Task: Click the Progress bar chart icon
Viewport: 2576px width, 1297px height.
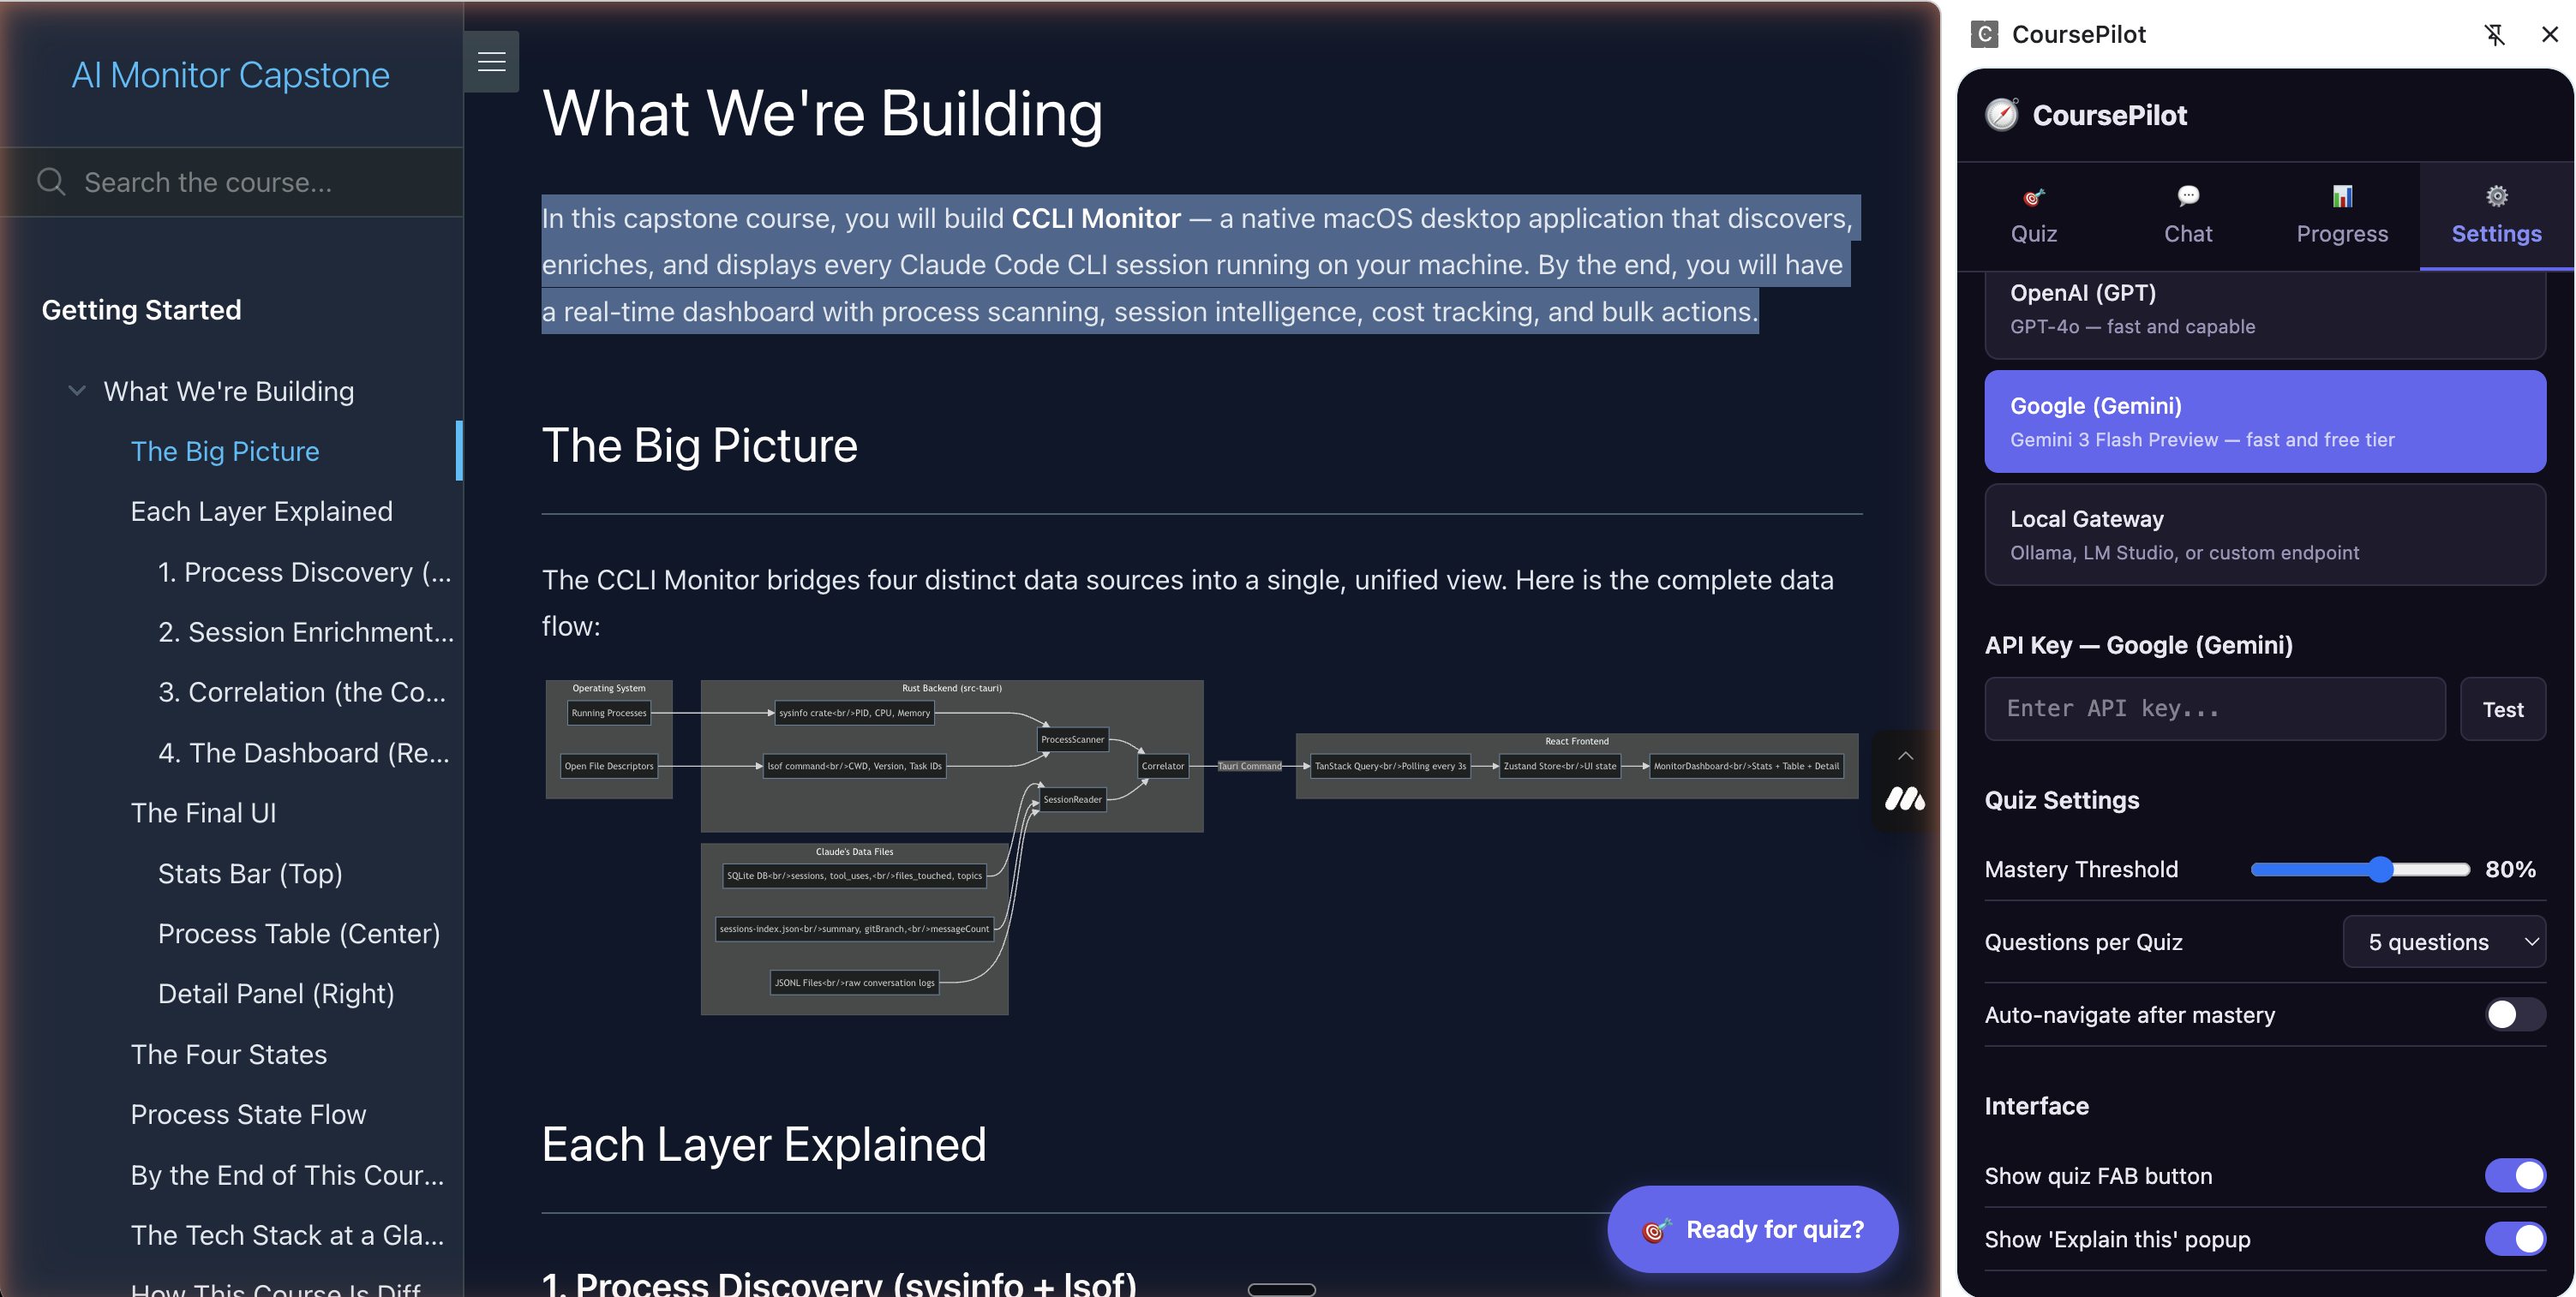Action: (x=2341, y=196)
